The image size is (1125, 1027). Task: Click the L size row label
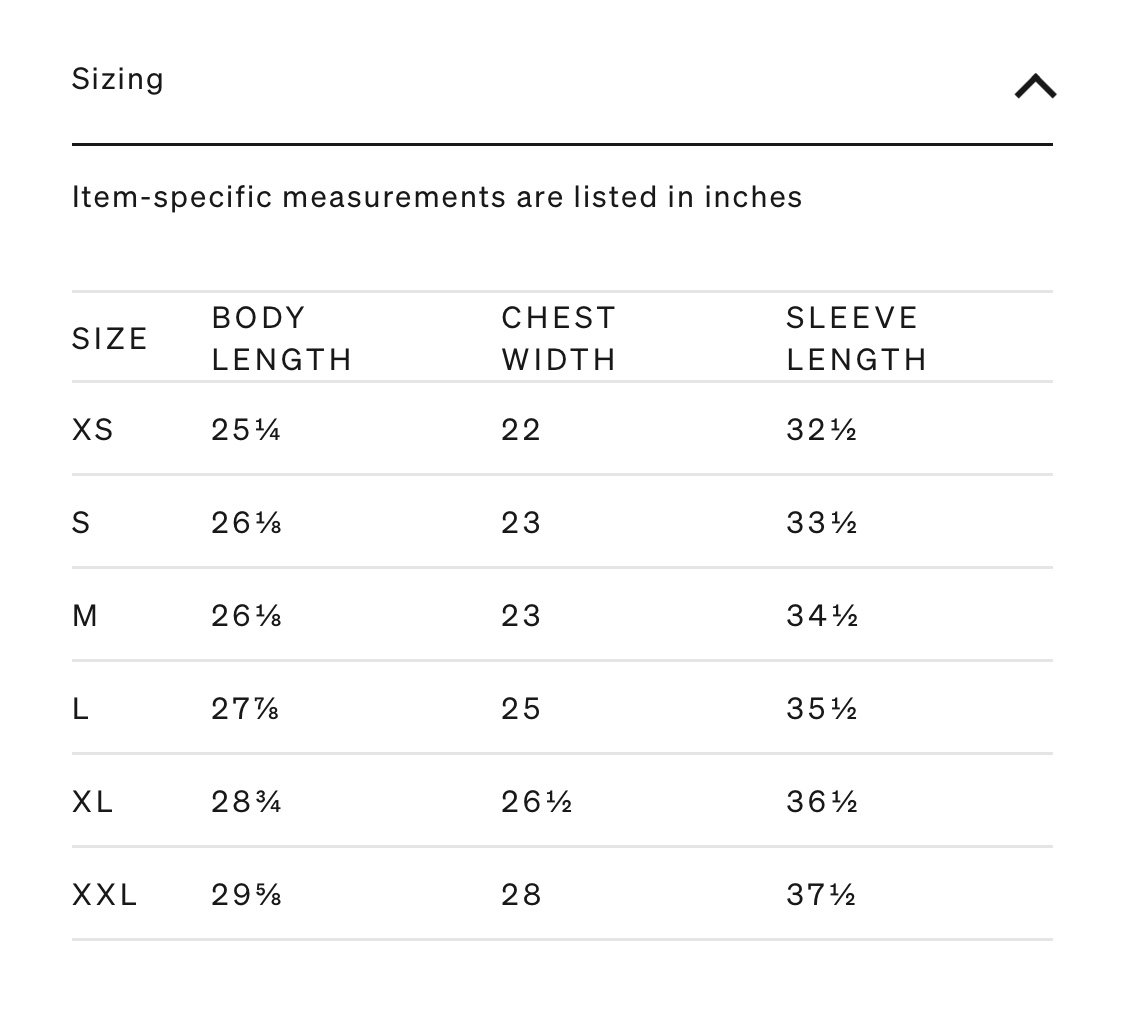pyautogui.click(x=80, y=709)
